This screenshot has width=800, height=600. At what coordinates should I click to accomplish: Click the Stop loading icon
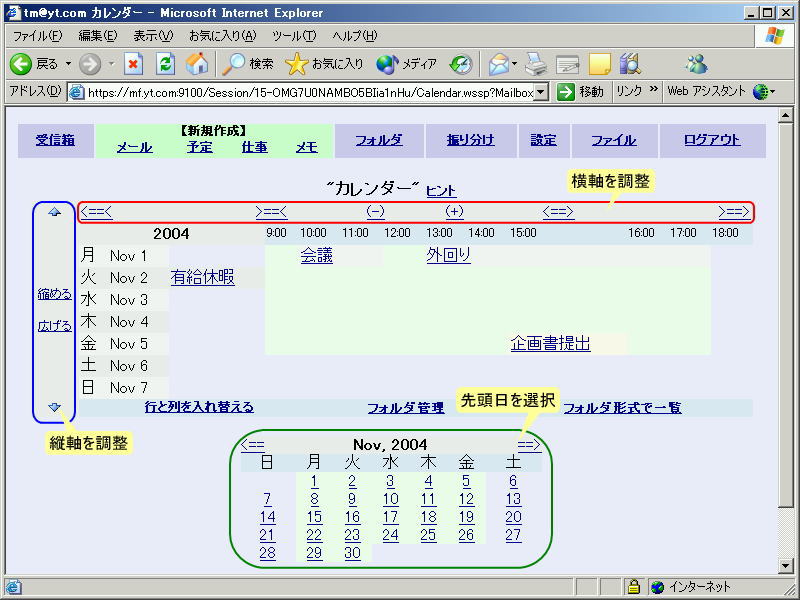coord(134,64)
